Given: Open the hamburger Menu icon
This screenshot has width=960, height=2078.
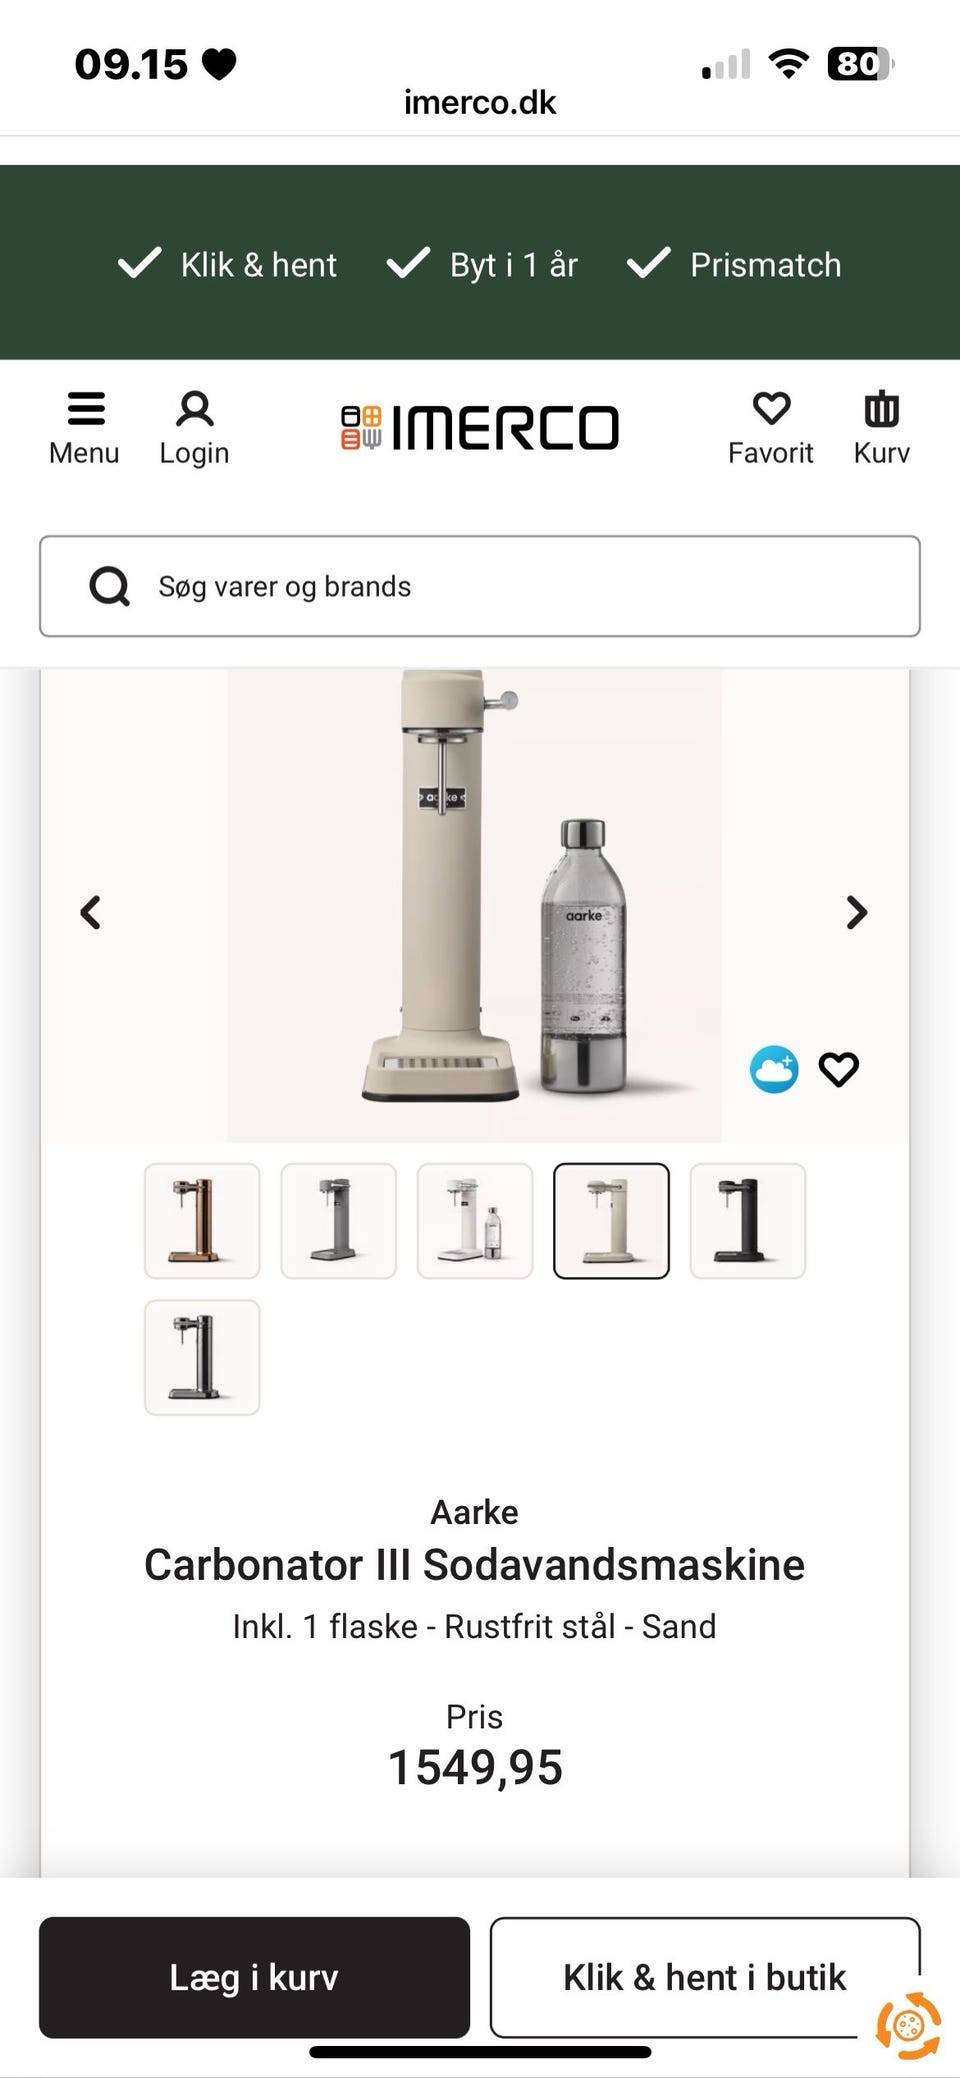Looking at the screenshot, I should tap(85, 409).
